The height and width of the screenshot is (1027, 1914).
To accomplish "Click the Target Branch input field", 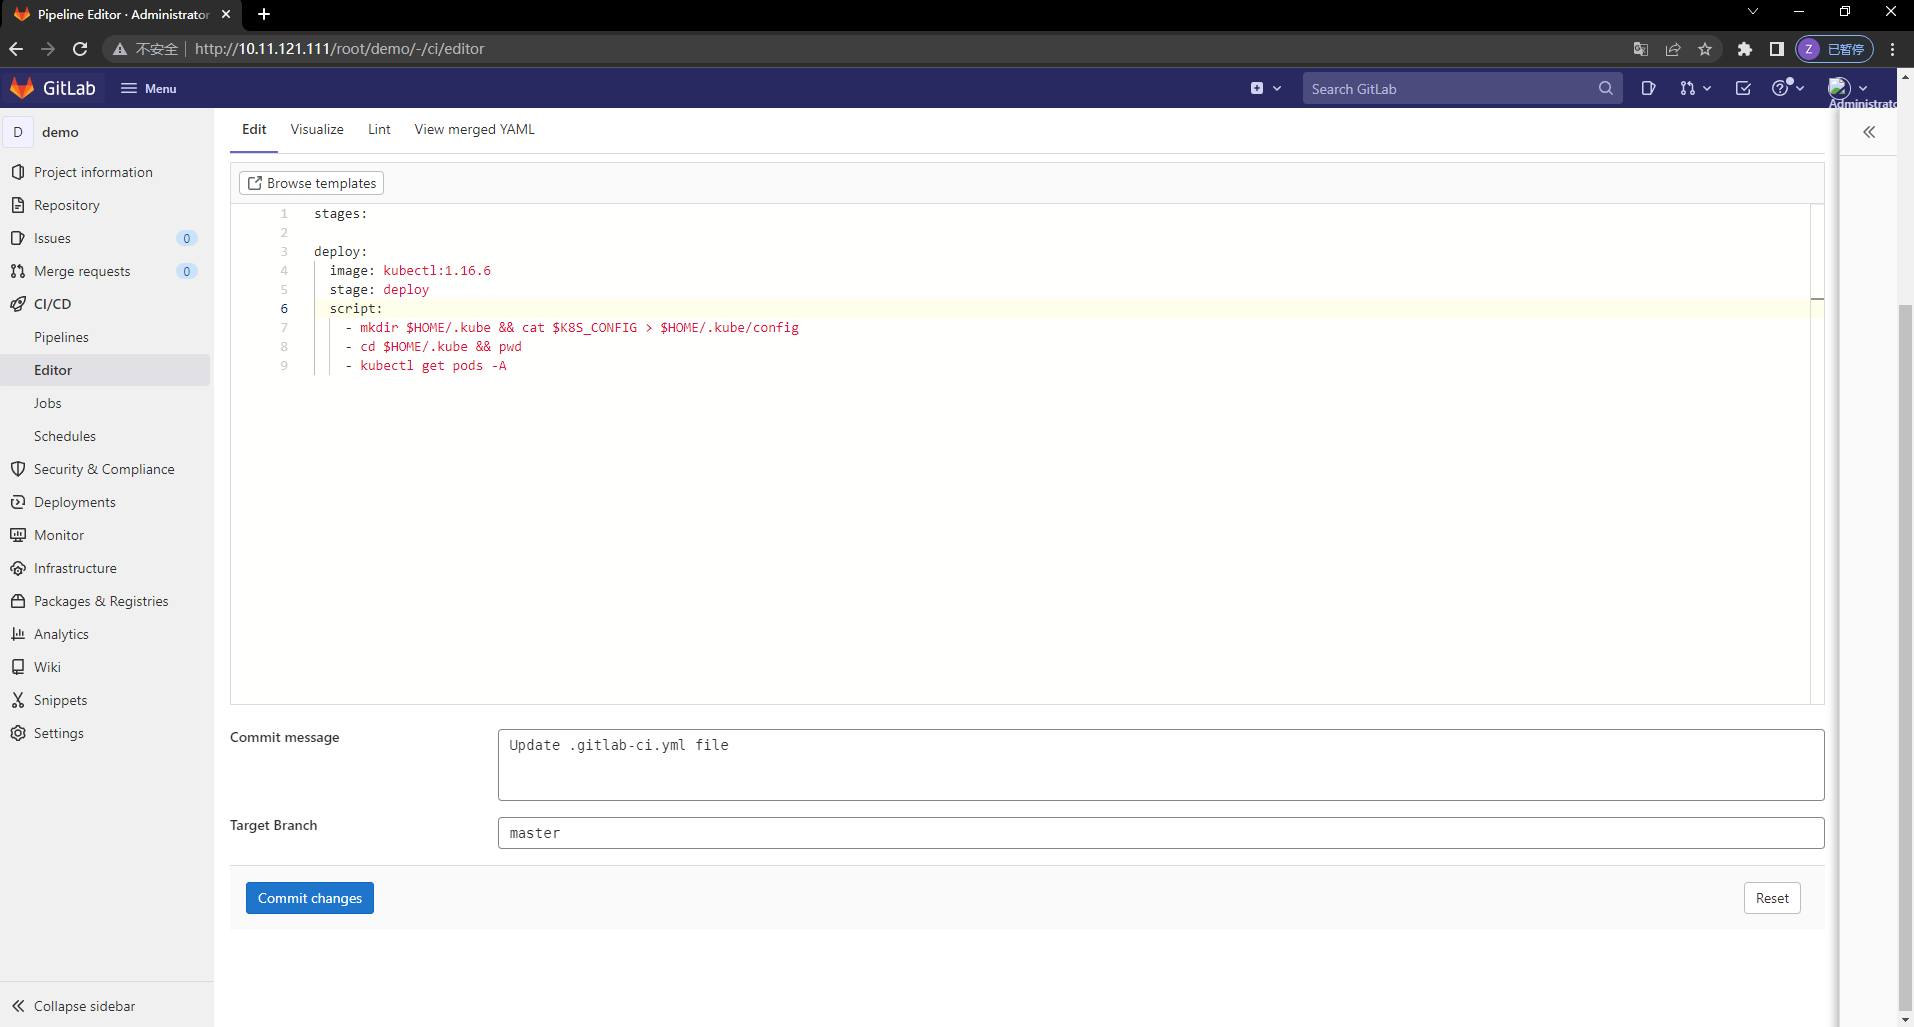I will 1161,833.
